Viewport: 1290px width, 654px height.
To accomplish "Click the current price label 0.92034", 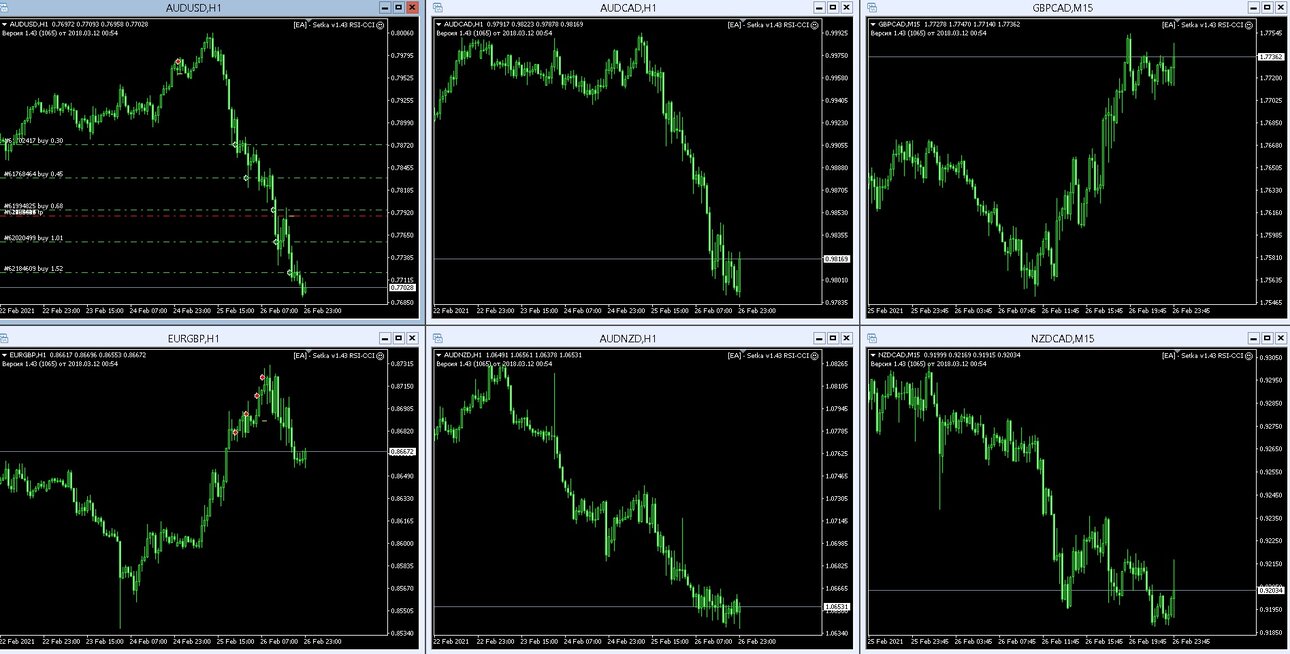I will [x=1271, y=590].
